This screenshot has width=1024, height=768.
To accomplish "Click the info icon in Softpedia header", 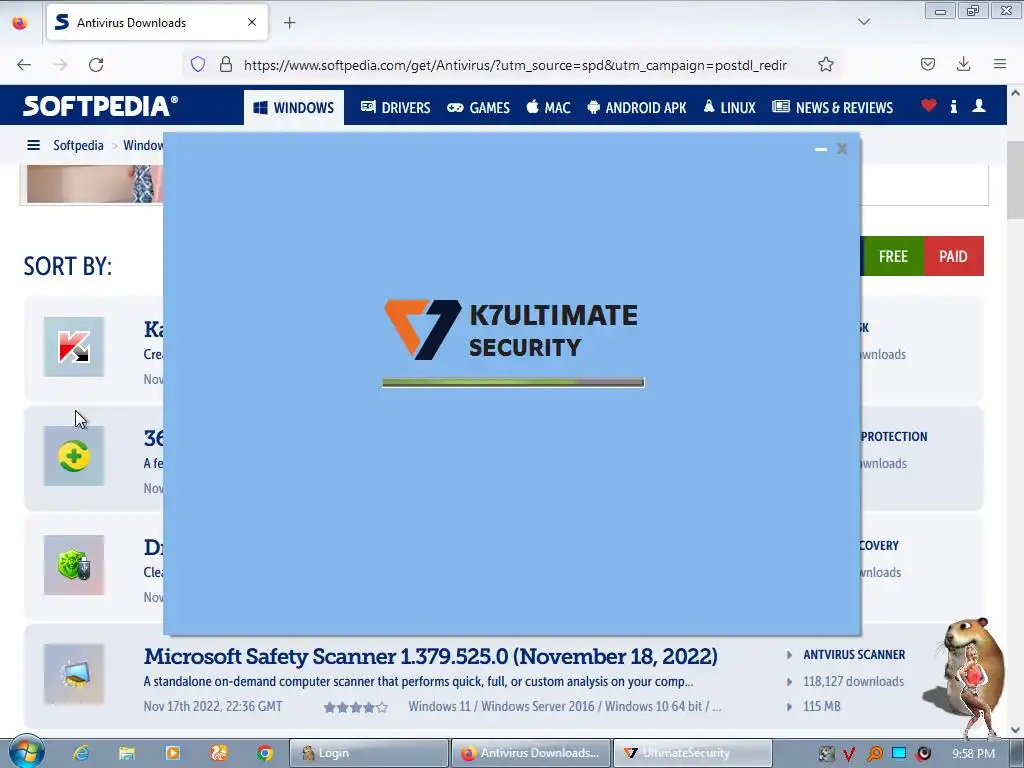I will click(953, 106).
